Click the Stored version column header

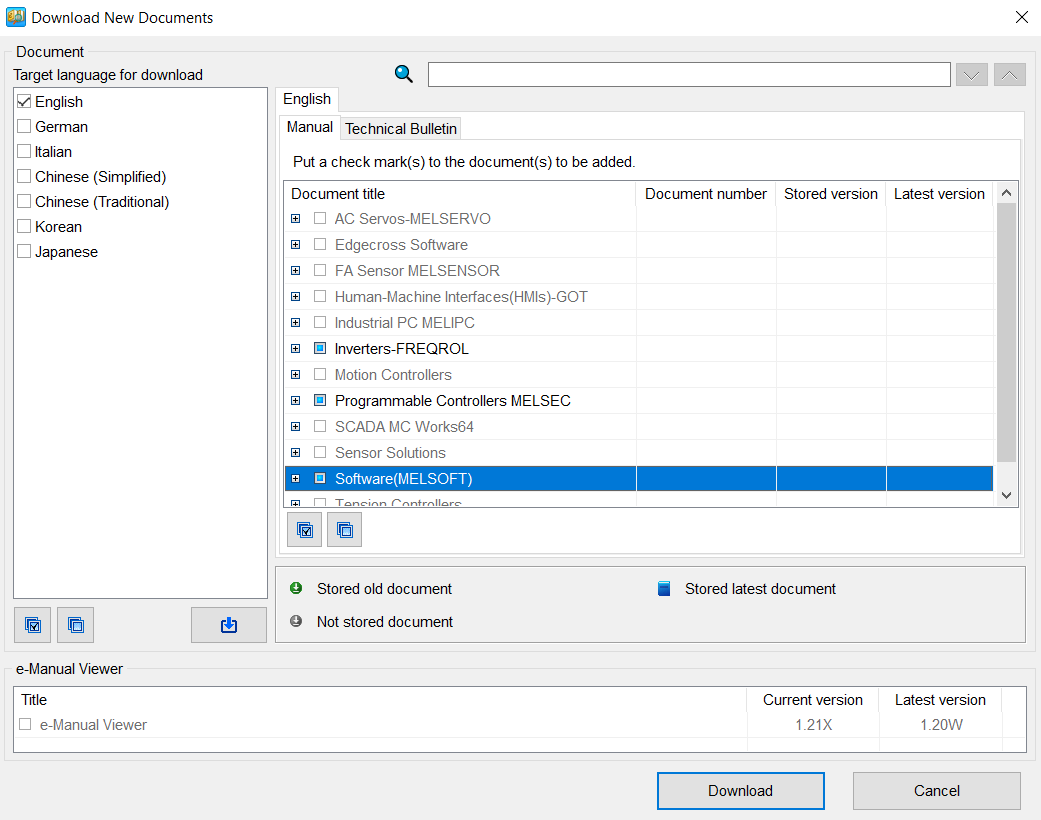831,194
